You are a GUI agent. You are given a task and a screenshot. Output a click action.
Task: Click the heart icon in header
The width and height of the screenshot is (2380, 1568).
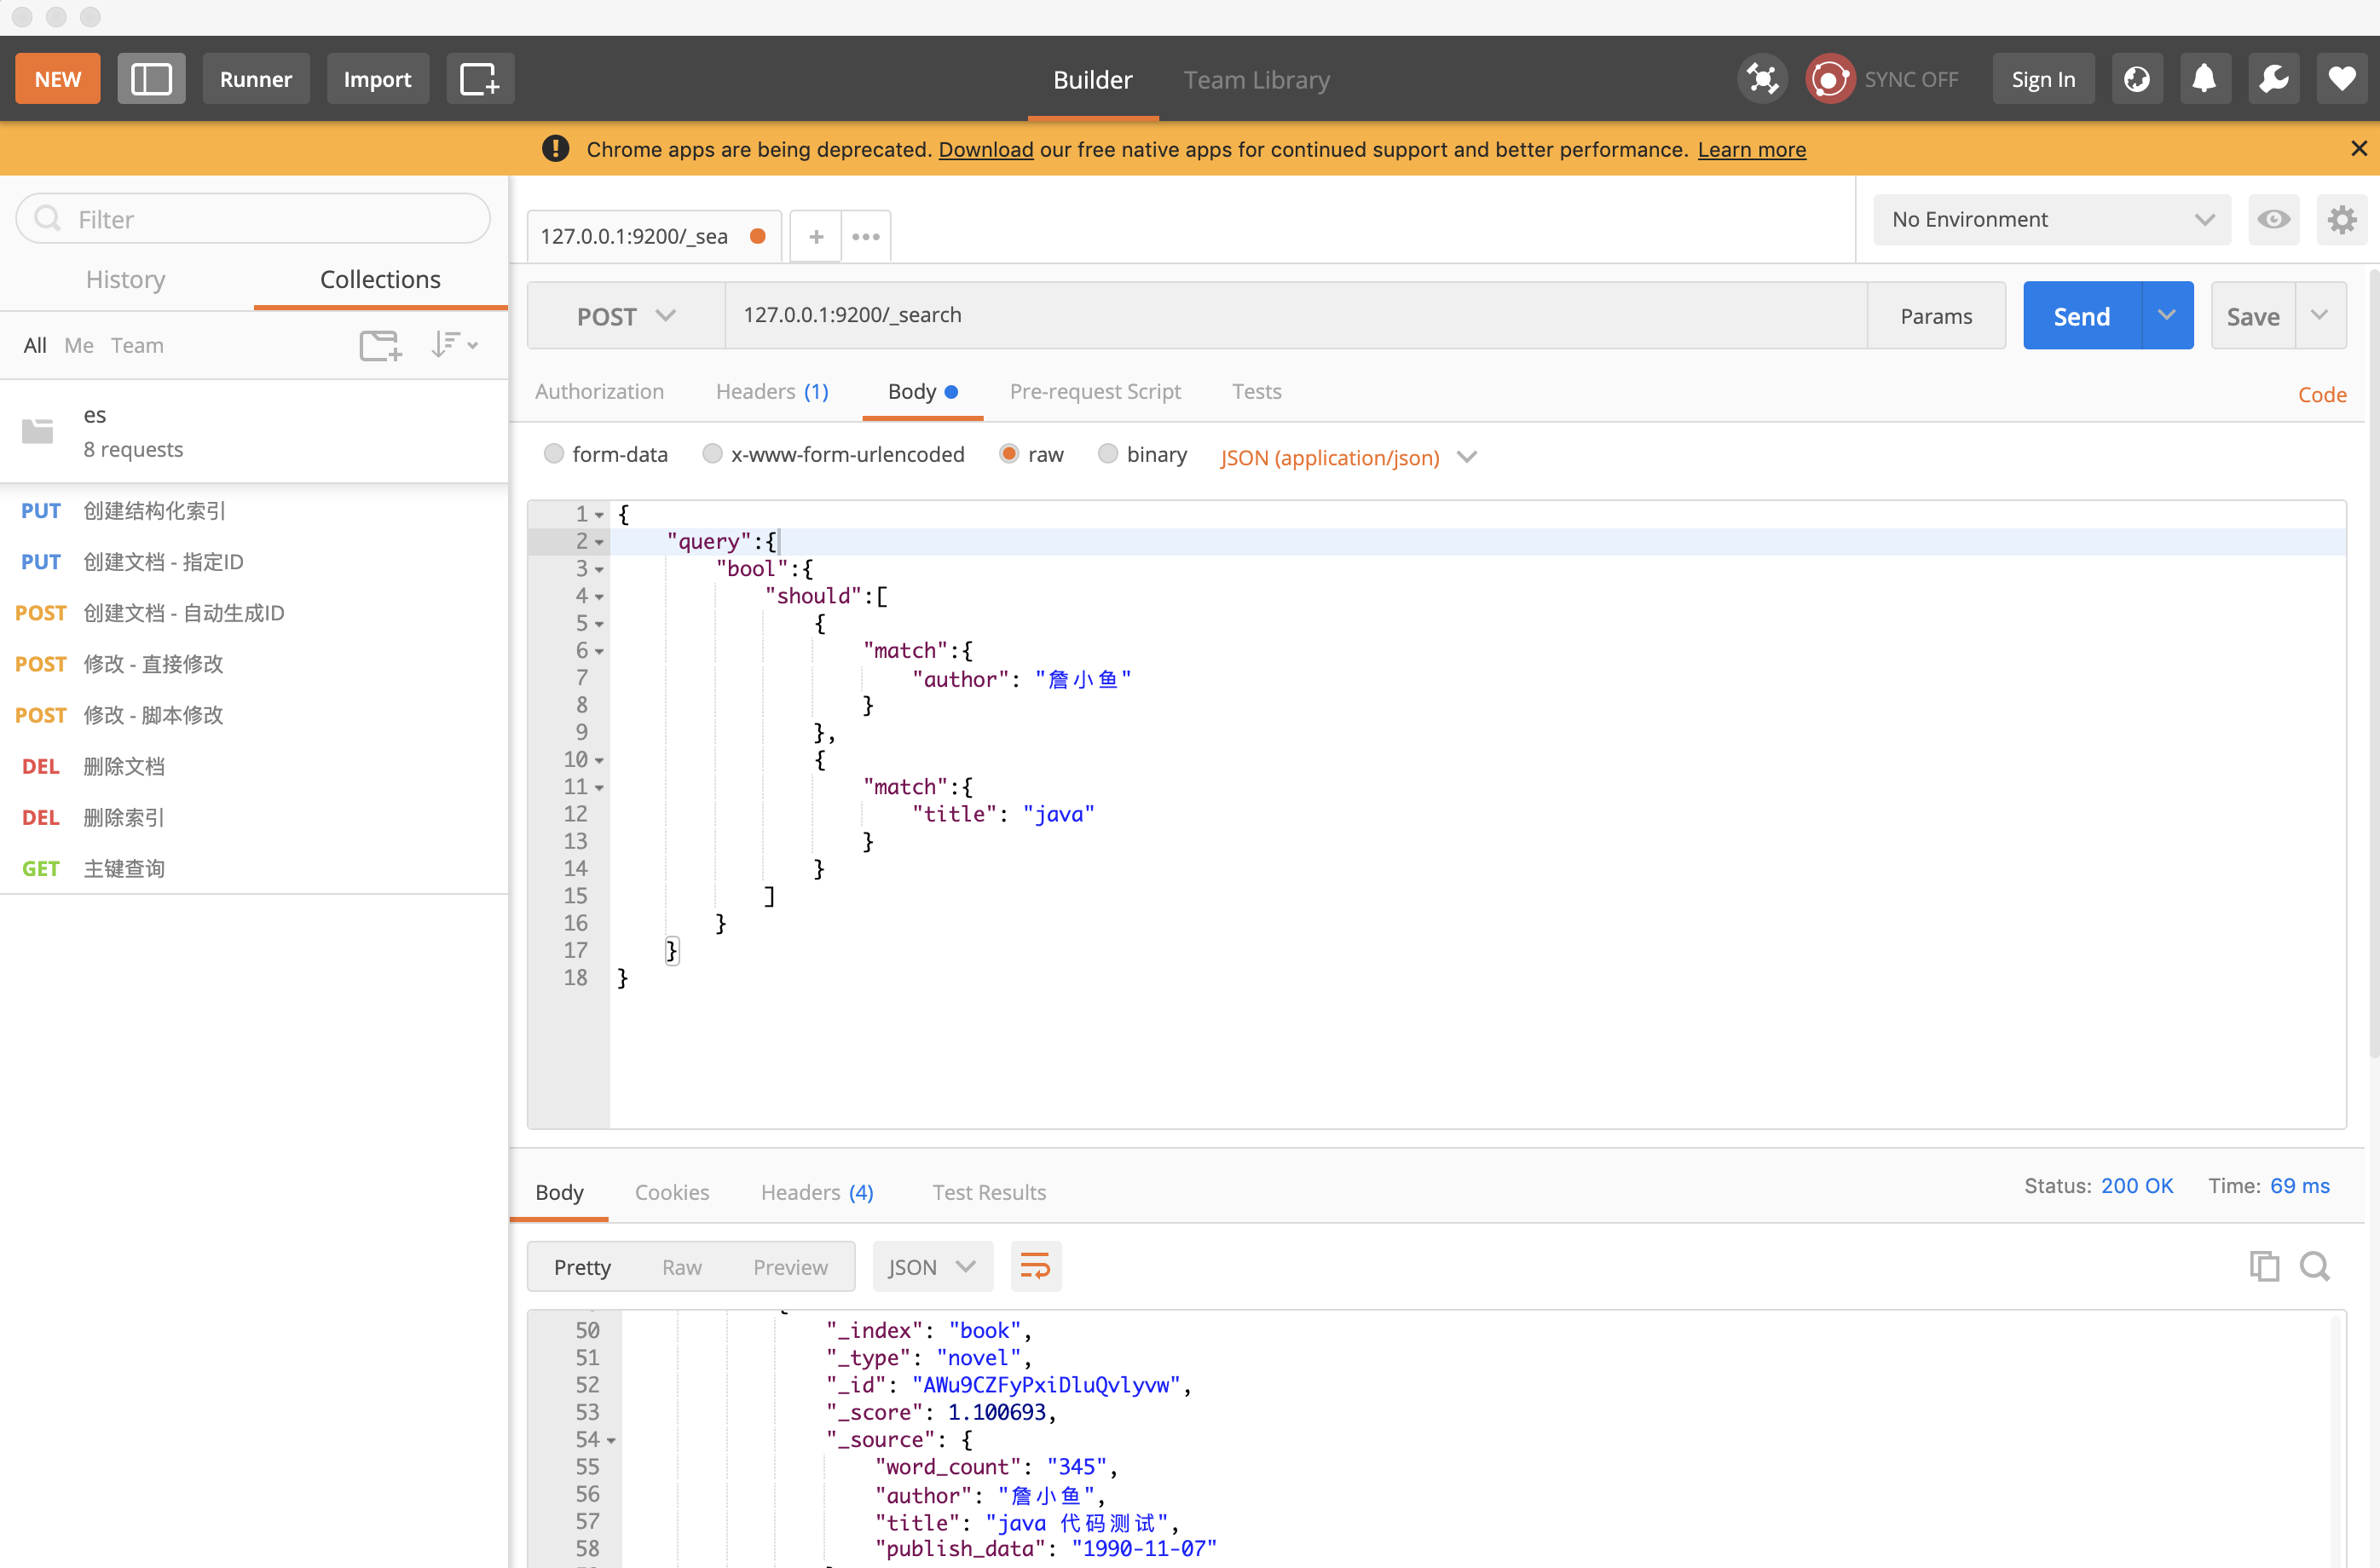pos(2341,79)
